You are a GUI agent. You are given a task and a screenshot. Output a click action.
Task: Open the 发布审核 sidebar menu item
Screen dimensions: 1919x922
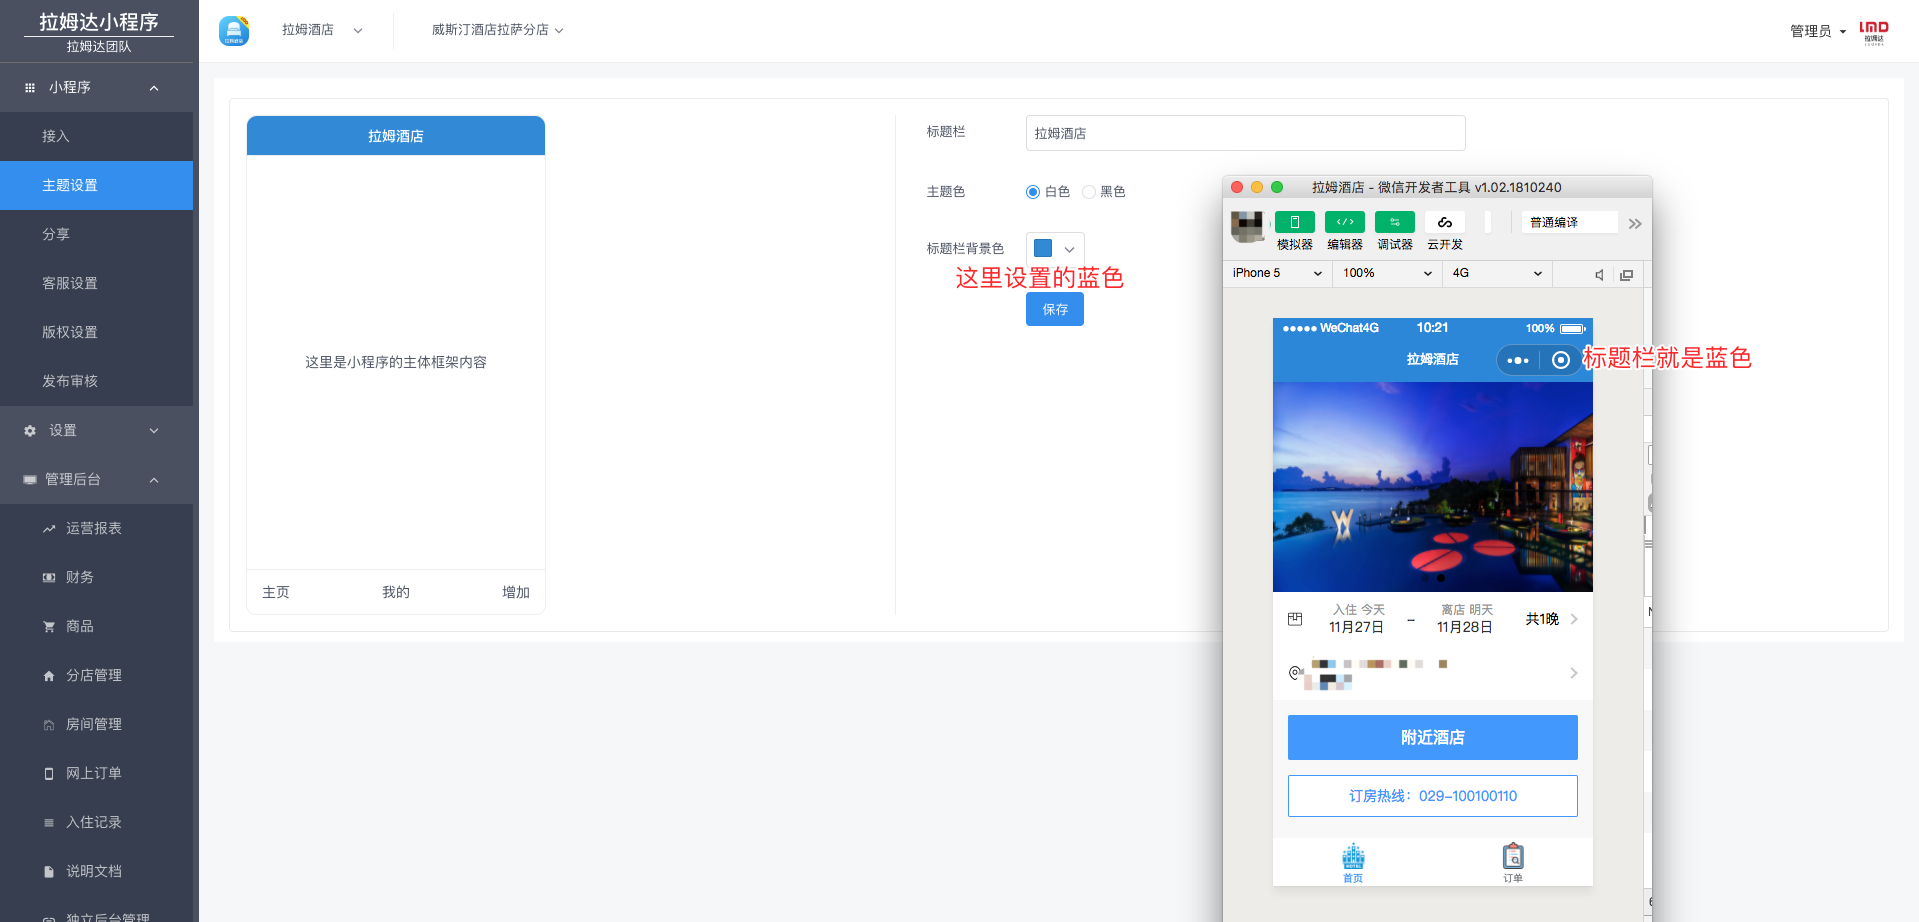96,382
